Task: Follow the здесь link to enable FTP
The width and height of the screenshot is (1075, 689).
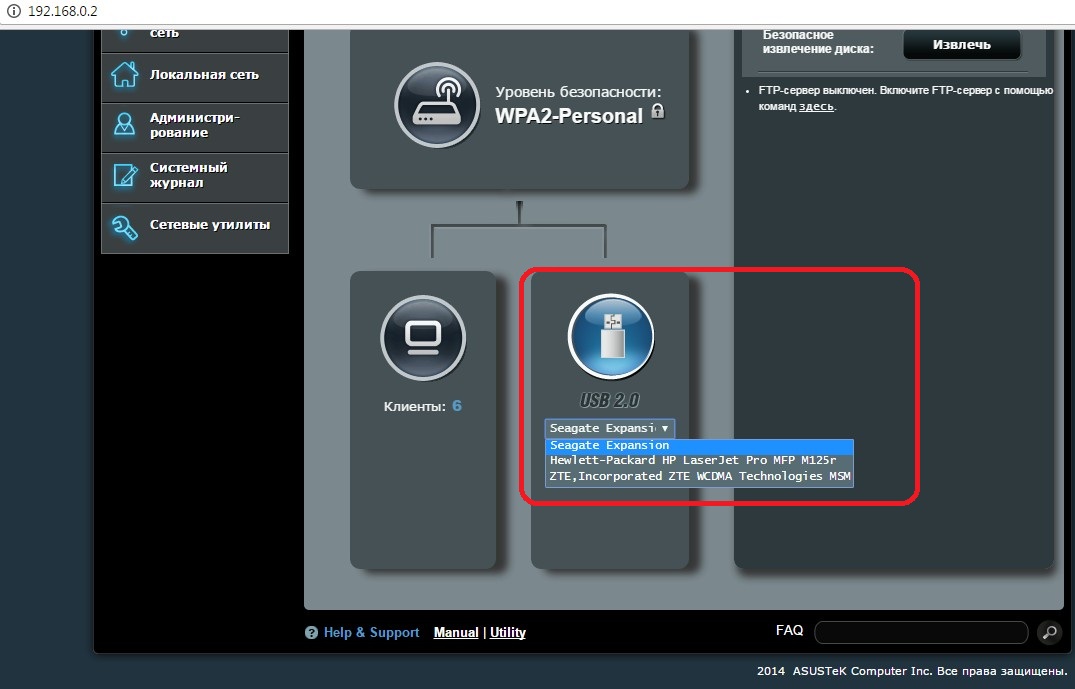Action: (x=817, y=107)
